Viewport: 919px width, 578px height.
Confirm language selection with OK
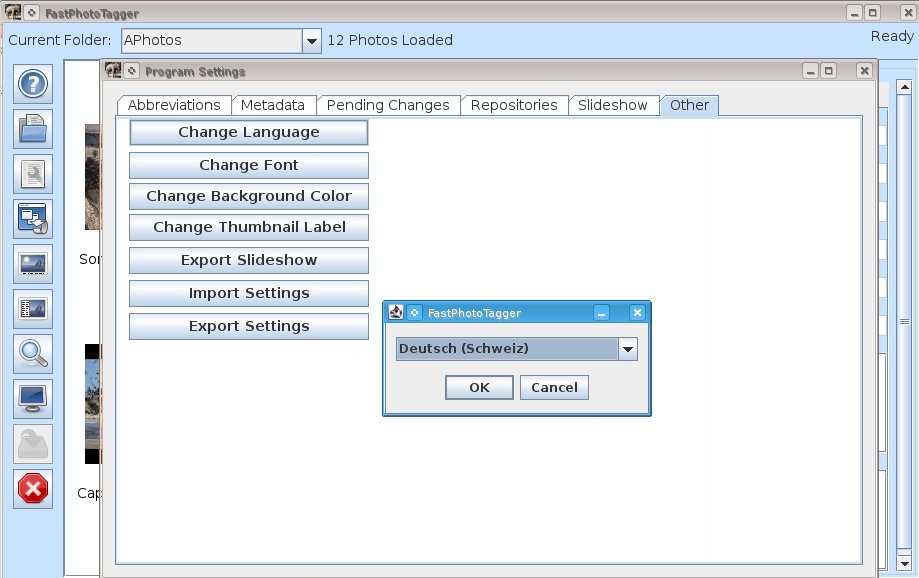479,388
